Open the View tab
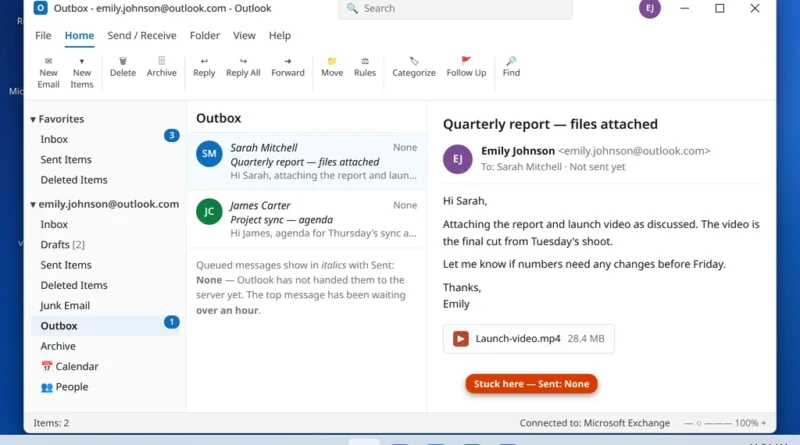 point(244,35)
